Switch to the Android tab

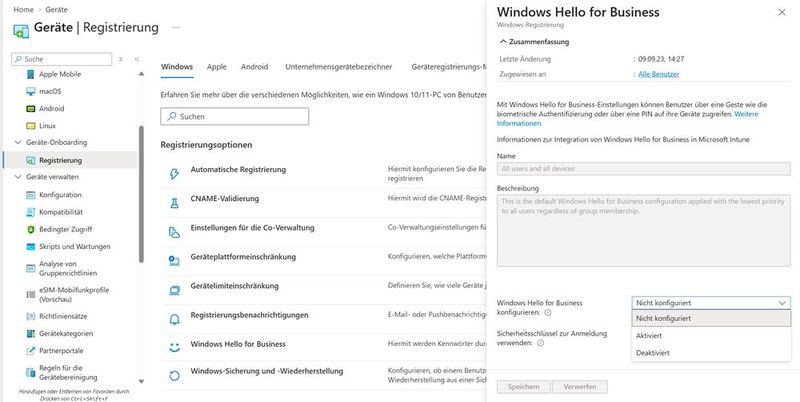(255, 67)
